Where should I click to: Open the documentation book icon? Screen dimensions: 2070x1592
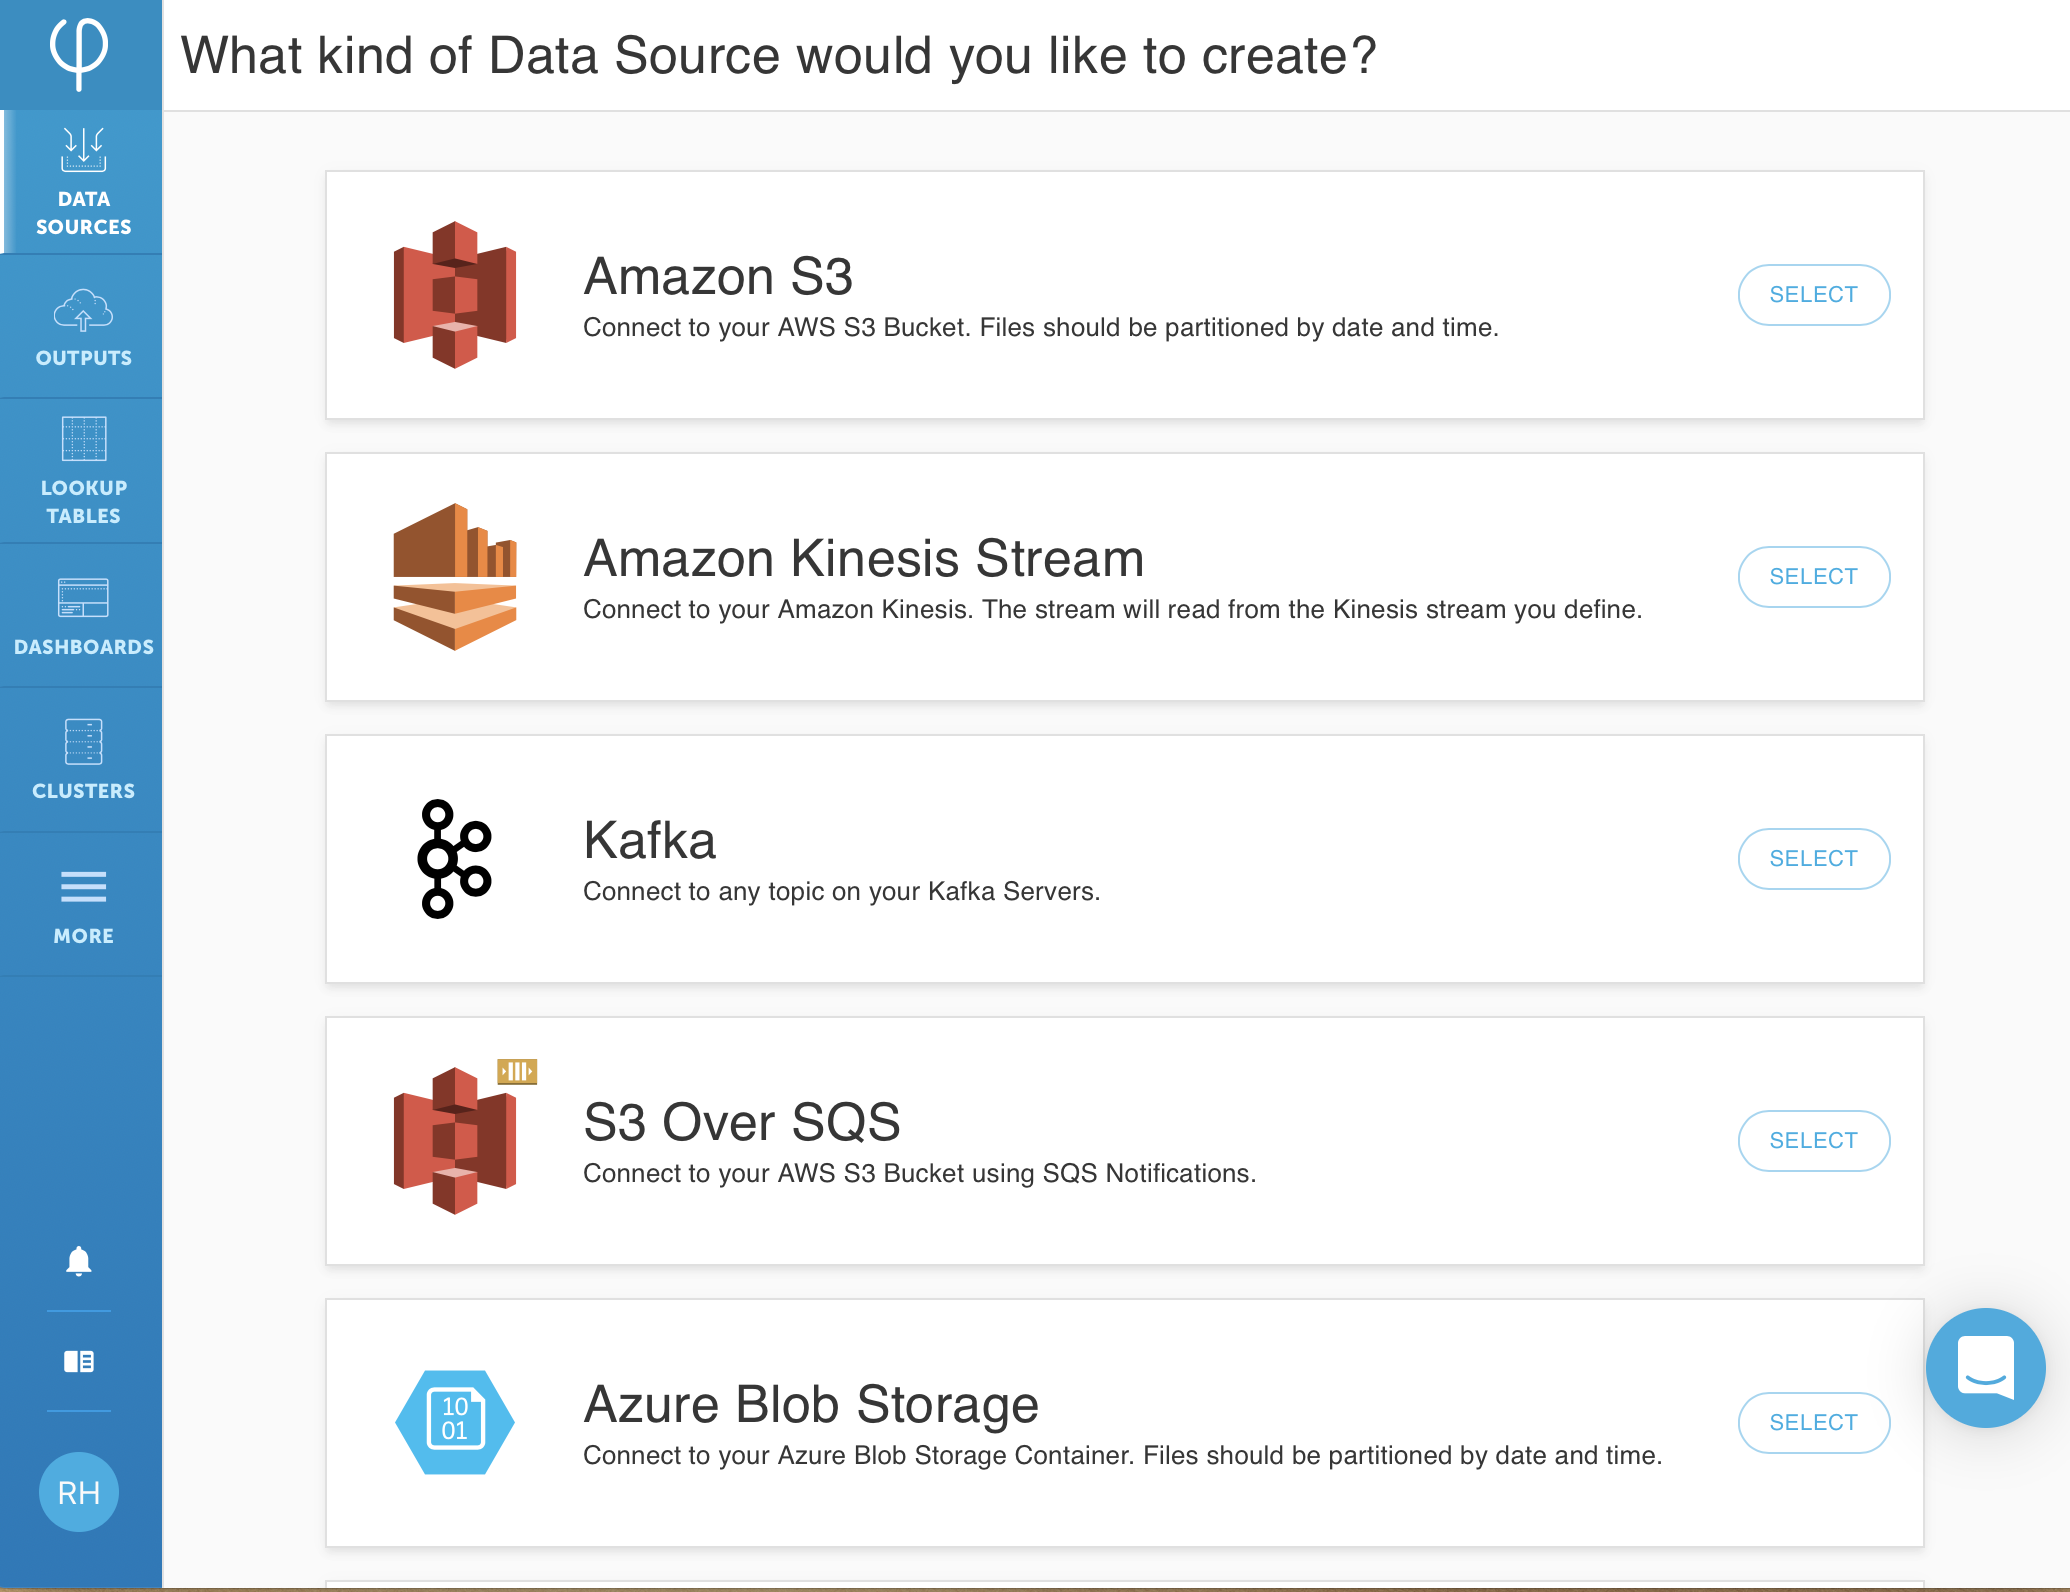(x=79, y=1361)
